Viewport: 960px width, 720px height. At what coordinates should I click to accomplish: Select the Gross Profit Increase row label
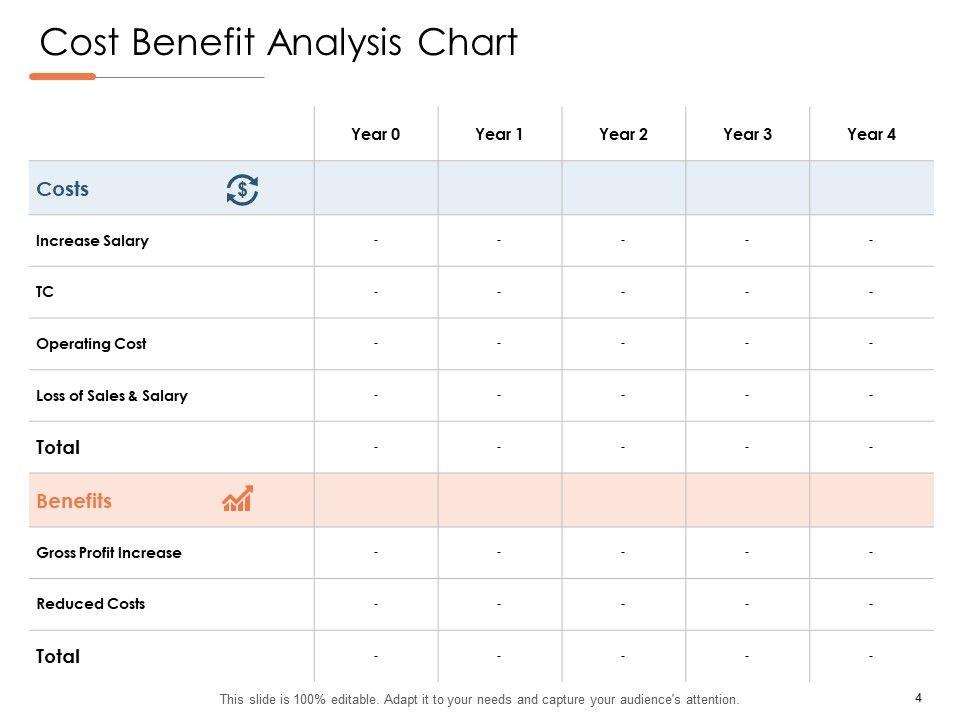tap(109, 553)
